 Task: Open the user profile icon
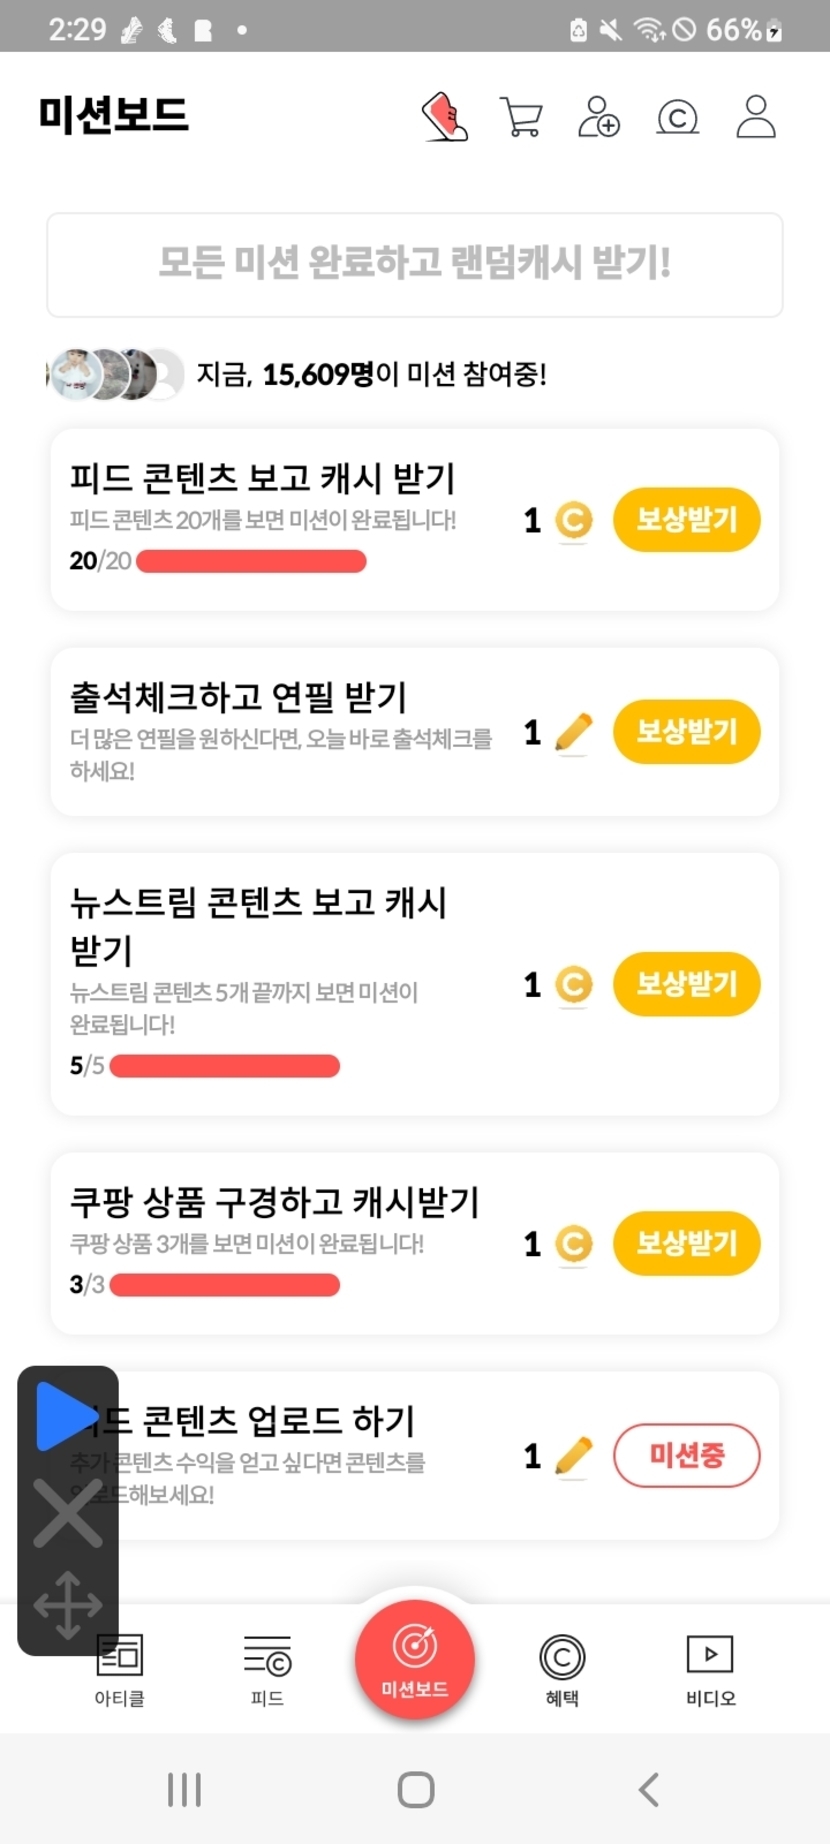click(x=756, y=117)
